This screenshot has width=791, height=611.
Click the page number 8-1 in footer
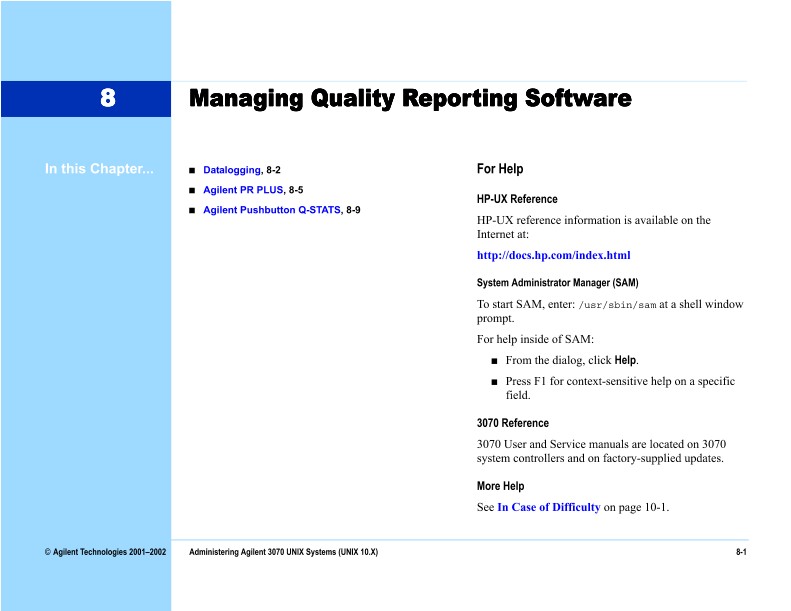coord(741,552)
